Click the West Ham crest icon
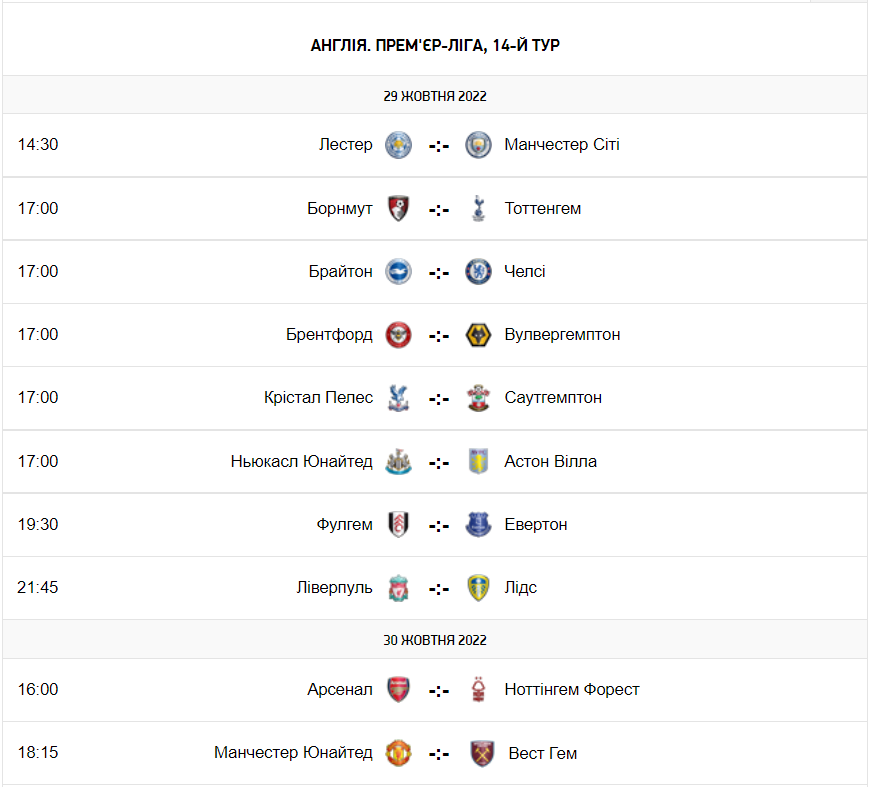The width and height of the screenshot is (870, 787). pyautogui.click(x=483, y=753)
